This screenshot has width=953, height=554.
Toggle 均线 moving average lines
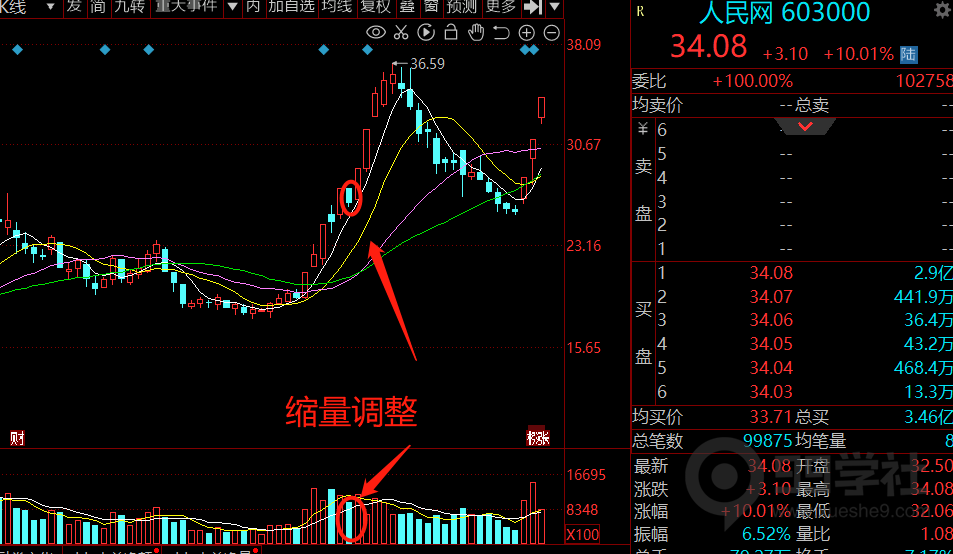click(337, 7)
